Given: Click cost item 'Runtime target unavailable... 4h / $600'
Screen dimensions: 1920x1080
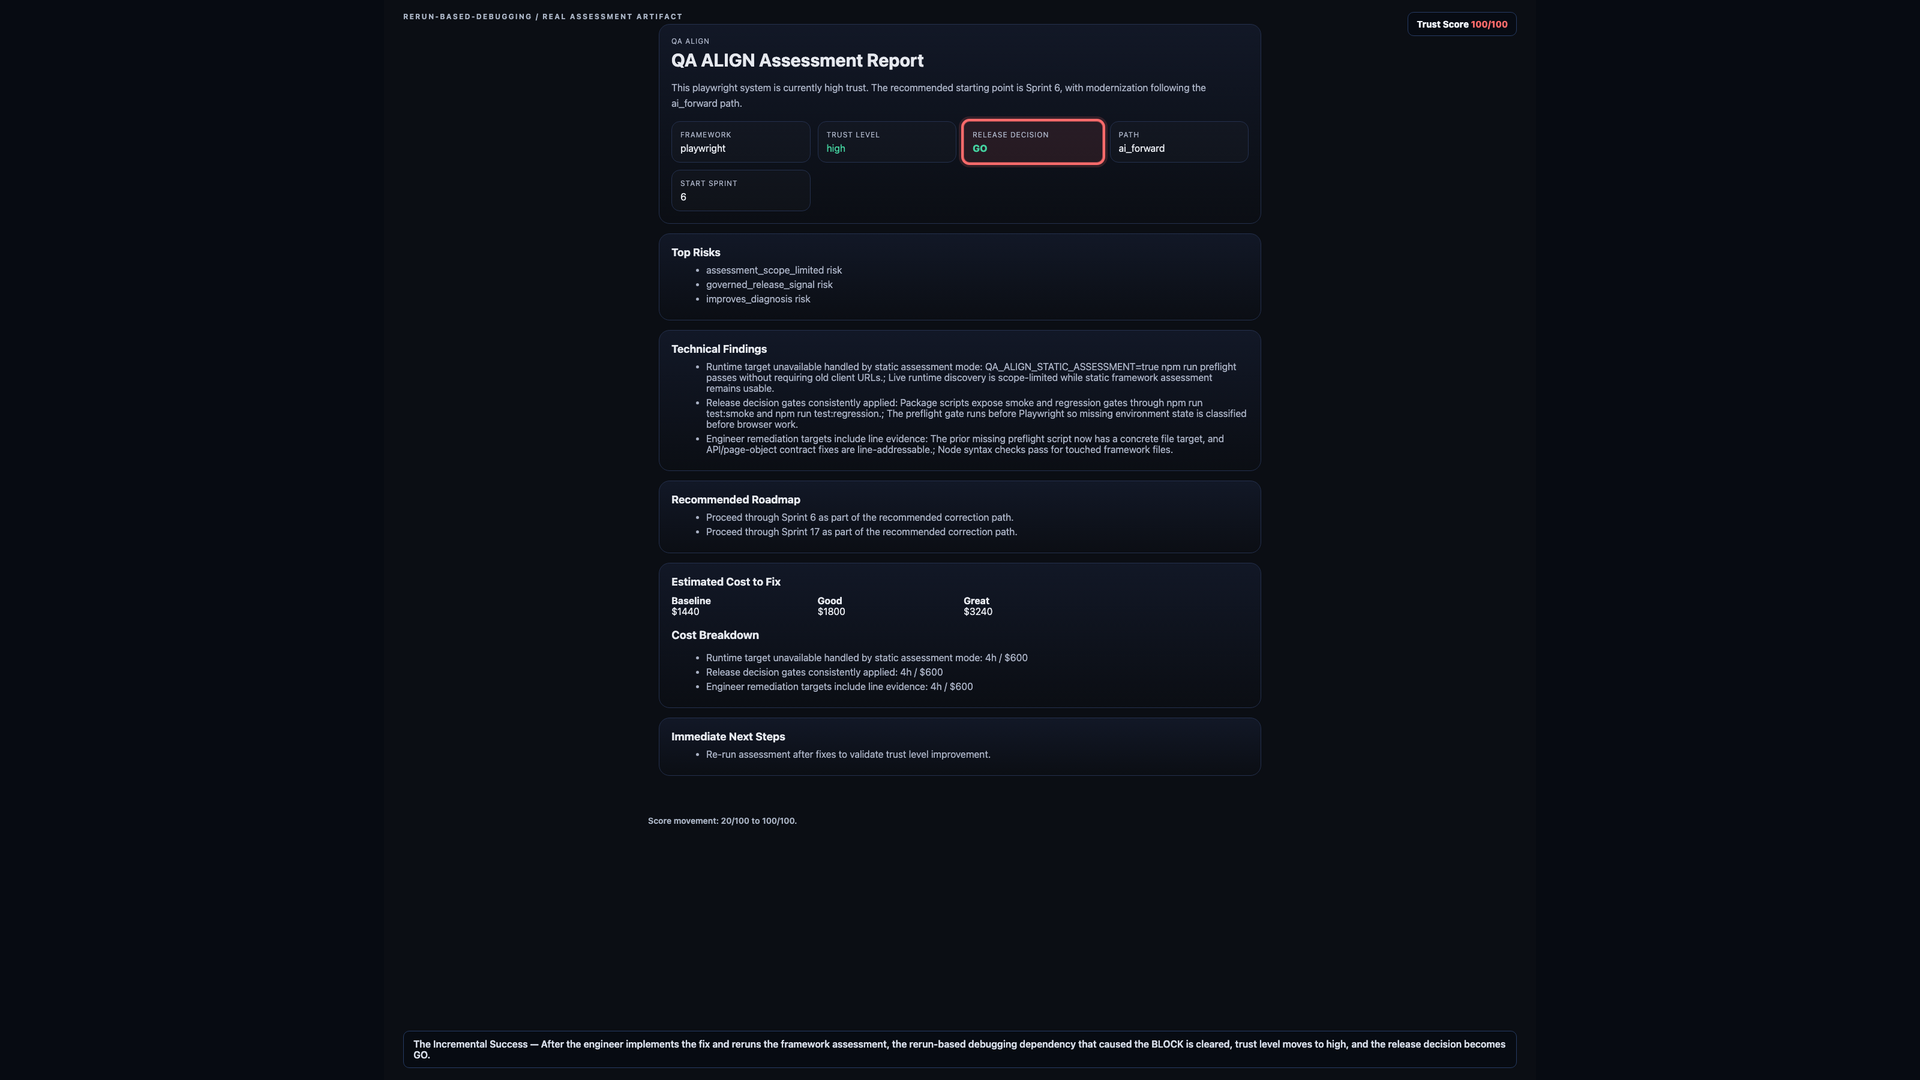Looking at the screenshot, I should 866,658.
